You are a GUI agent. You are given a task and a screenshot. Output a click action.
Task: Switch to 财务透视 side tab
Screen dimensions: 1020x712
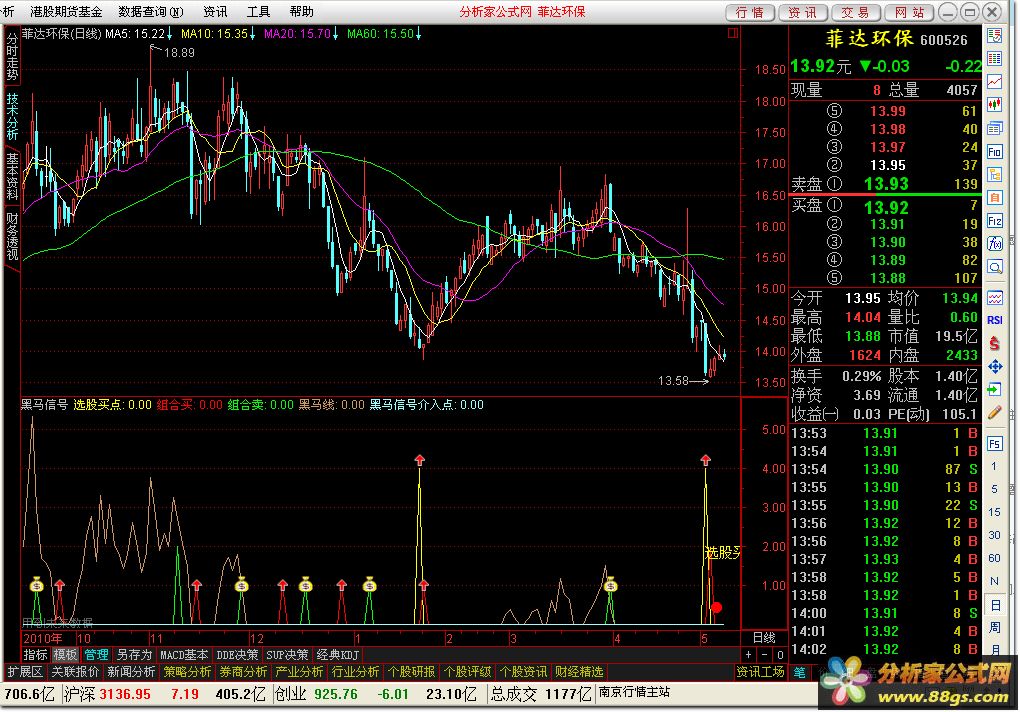click(12, 235)
